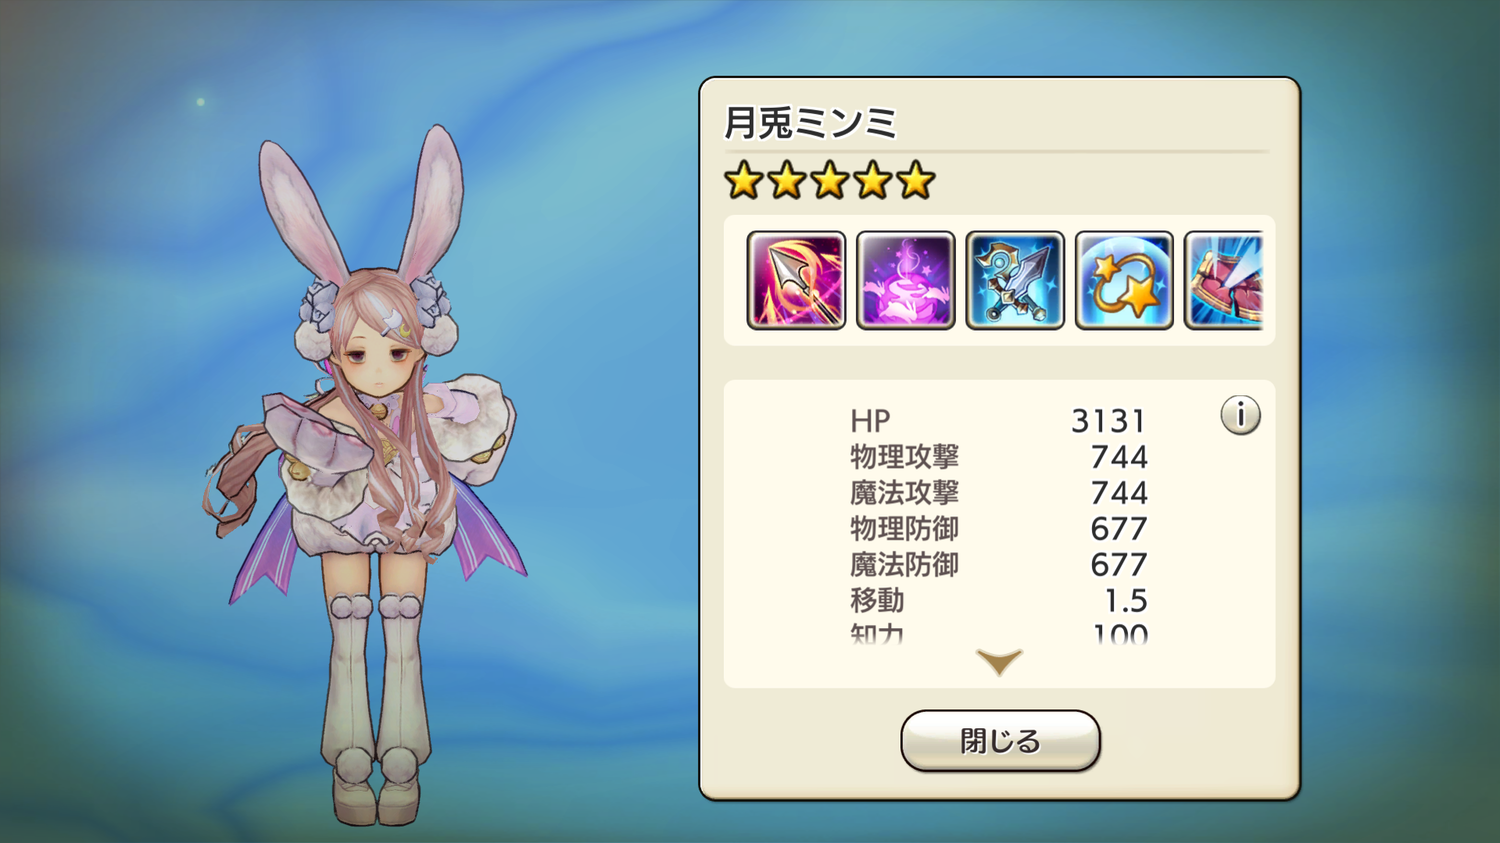Click the partially visible 知力 stat row

[999, 633]
